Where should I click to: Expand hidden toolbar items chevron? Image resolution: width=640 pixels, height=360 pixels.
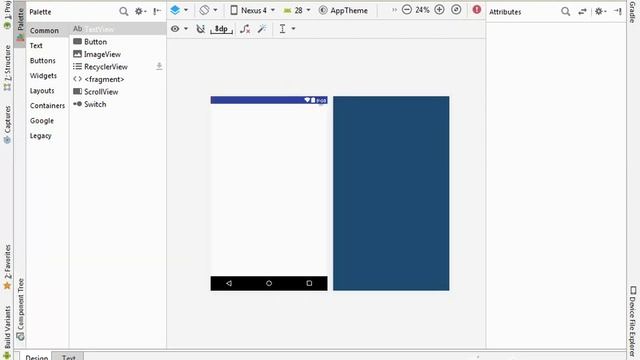pos(394,10)
